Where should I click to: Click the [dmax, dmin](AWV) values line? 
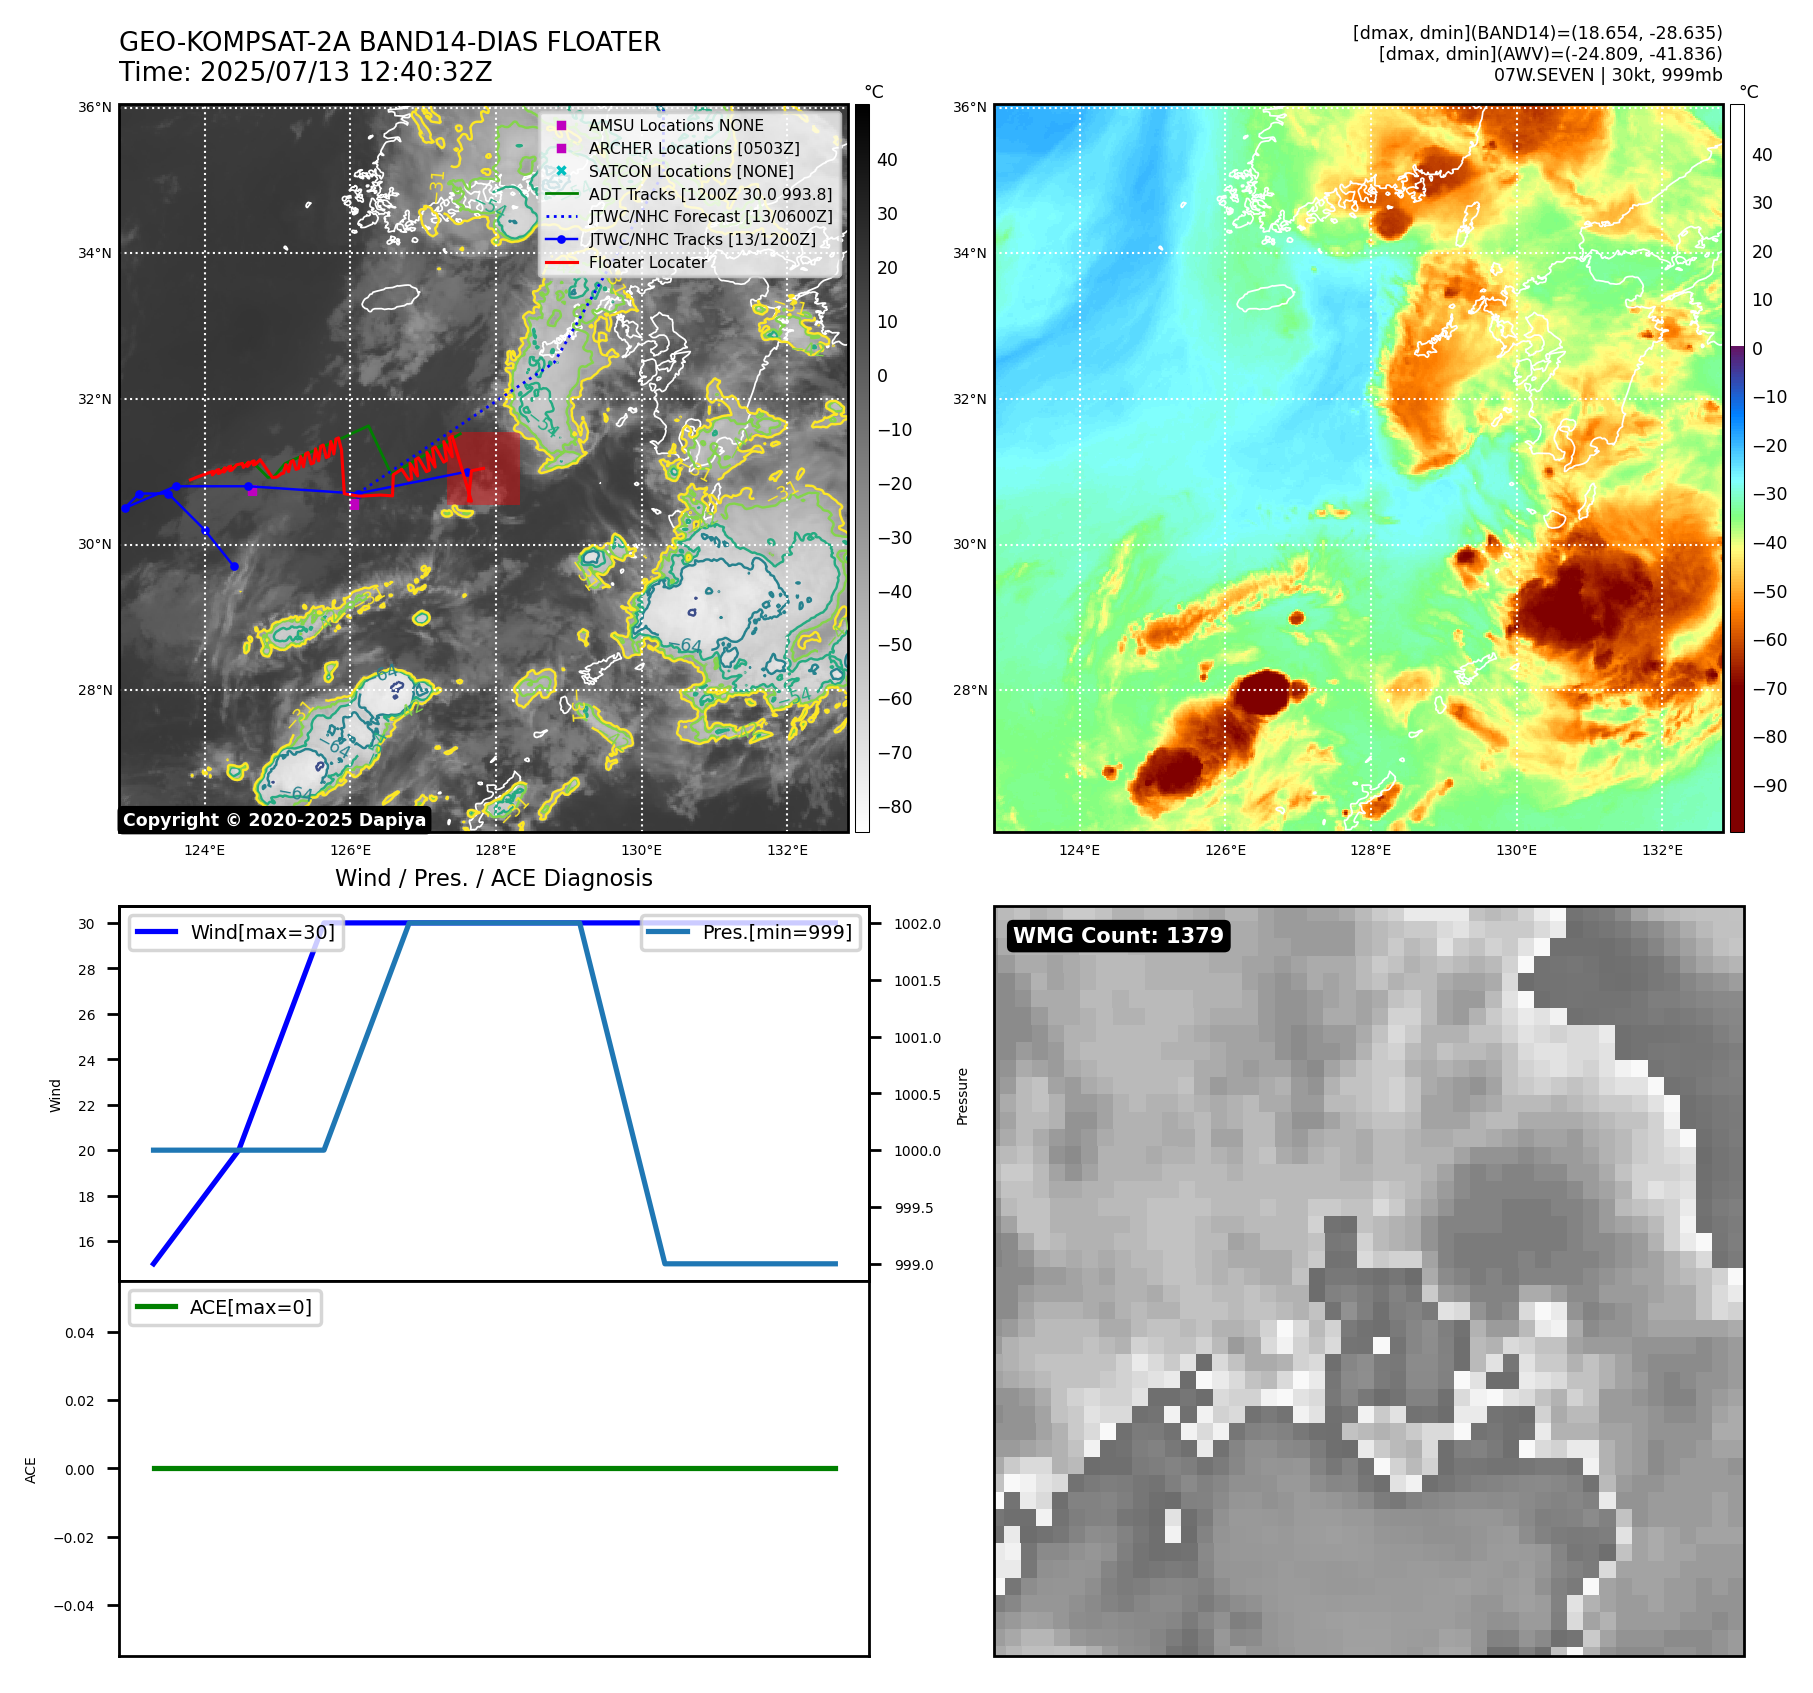click(1550, 54)
